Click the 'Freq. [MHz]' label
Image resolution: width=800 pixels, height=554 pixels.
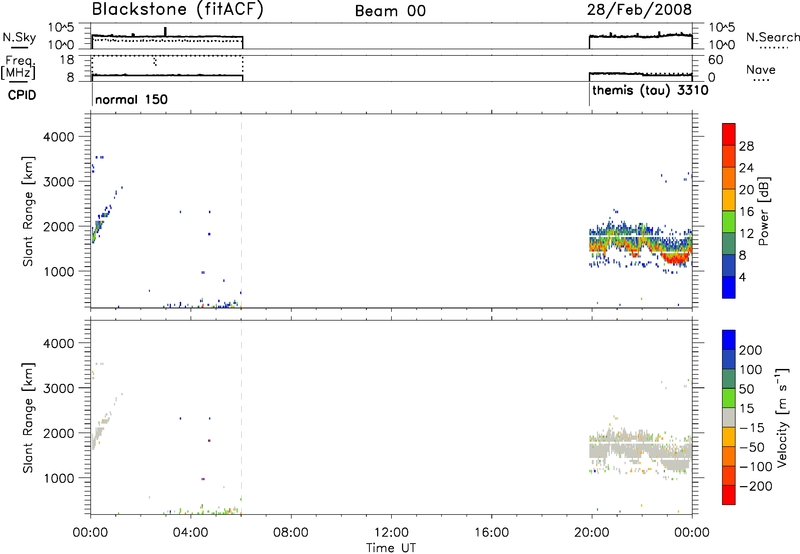(18, 67)
